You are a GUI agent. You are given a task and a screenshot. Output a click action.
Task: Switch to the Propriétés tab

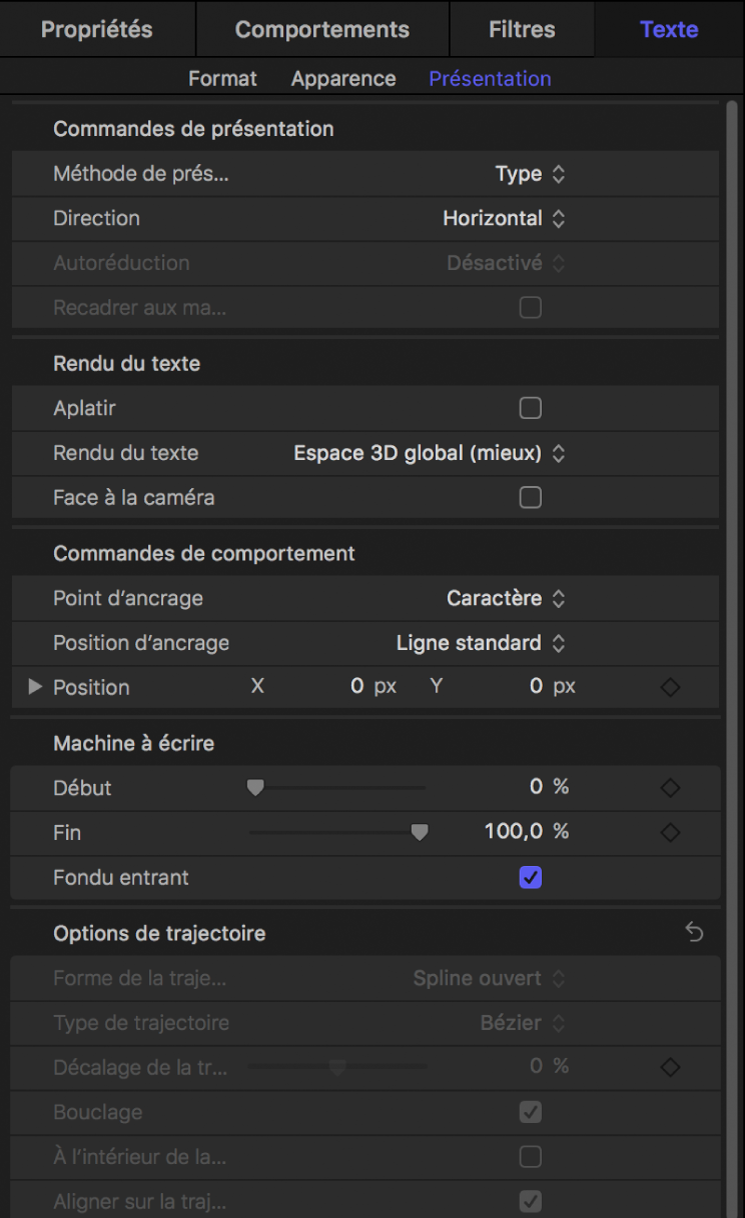click(x=96, y=29)
